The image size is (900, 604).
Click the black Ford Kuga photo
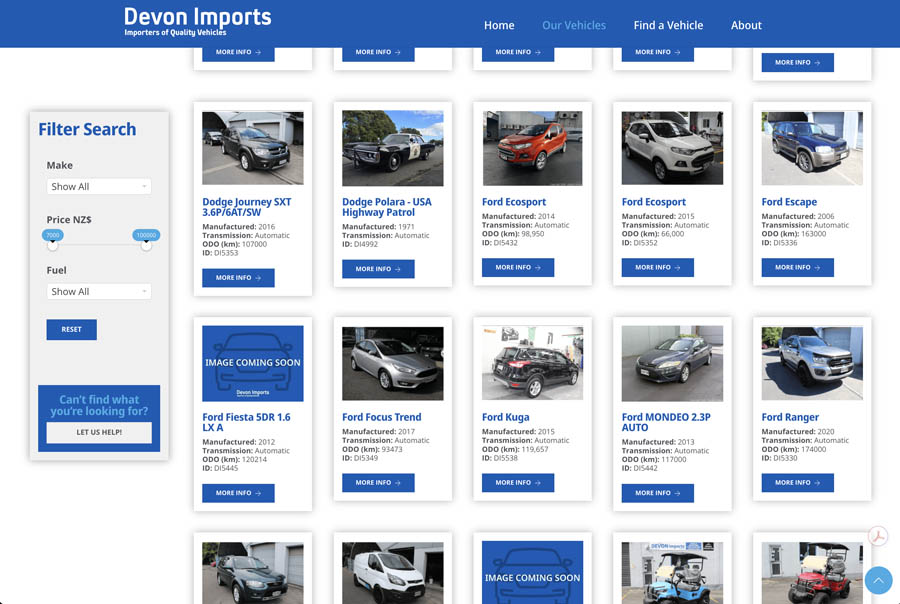tap(532, 363)
